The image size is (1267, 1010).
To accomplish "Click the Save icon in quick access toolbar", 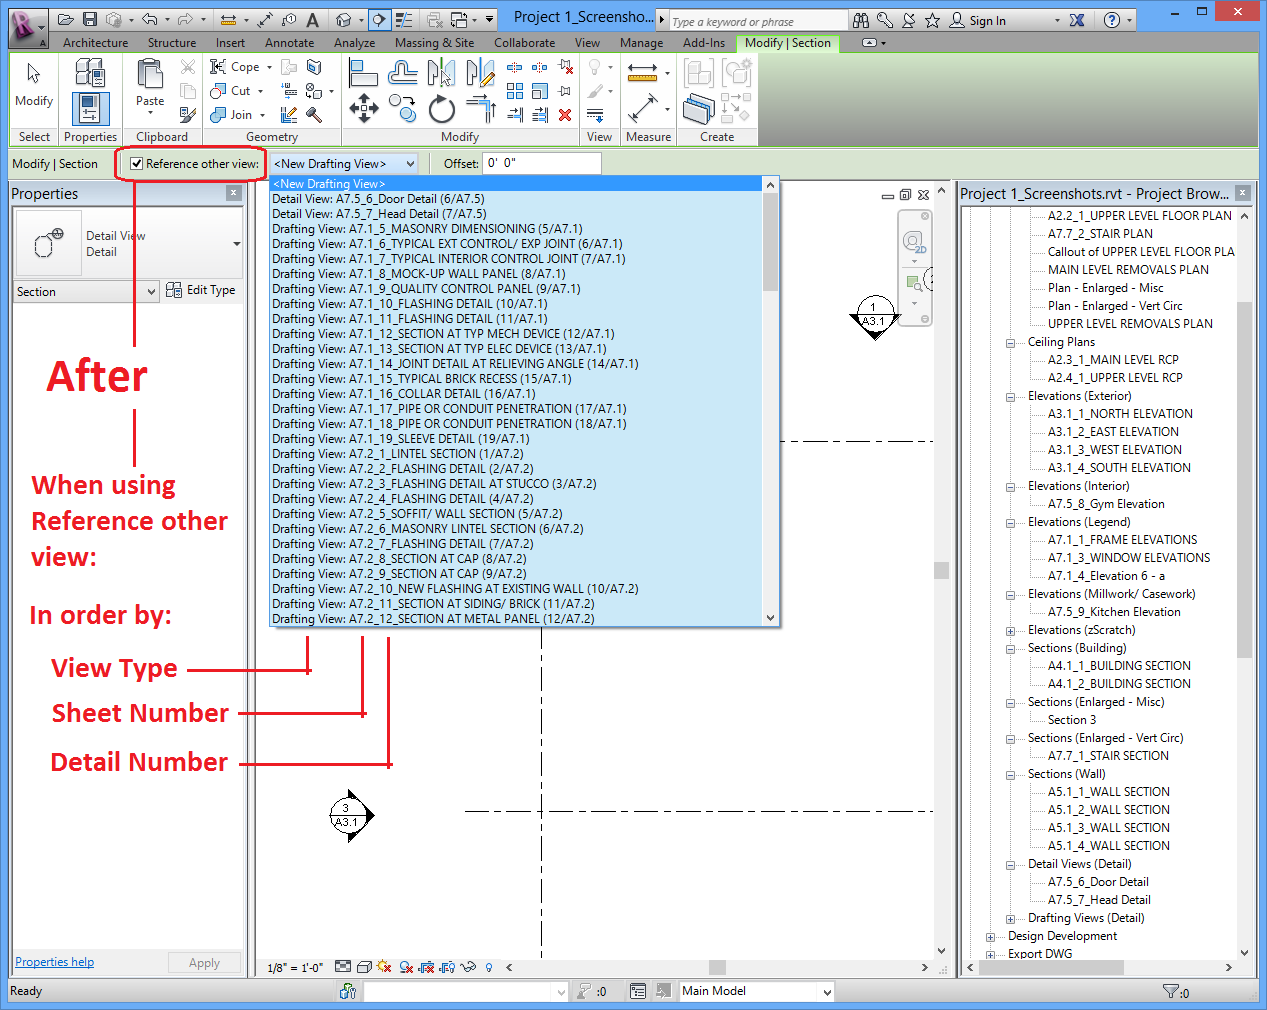I will [x=90, y=20].
